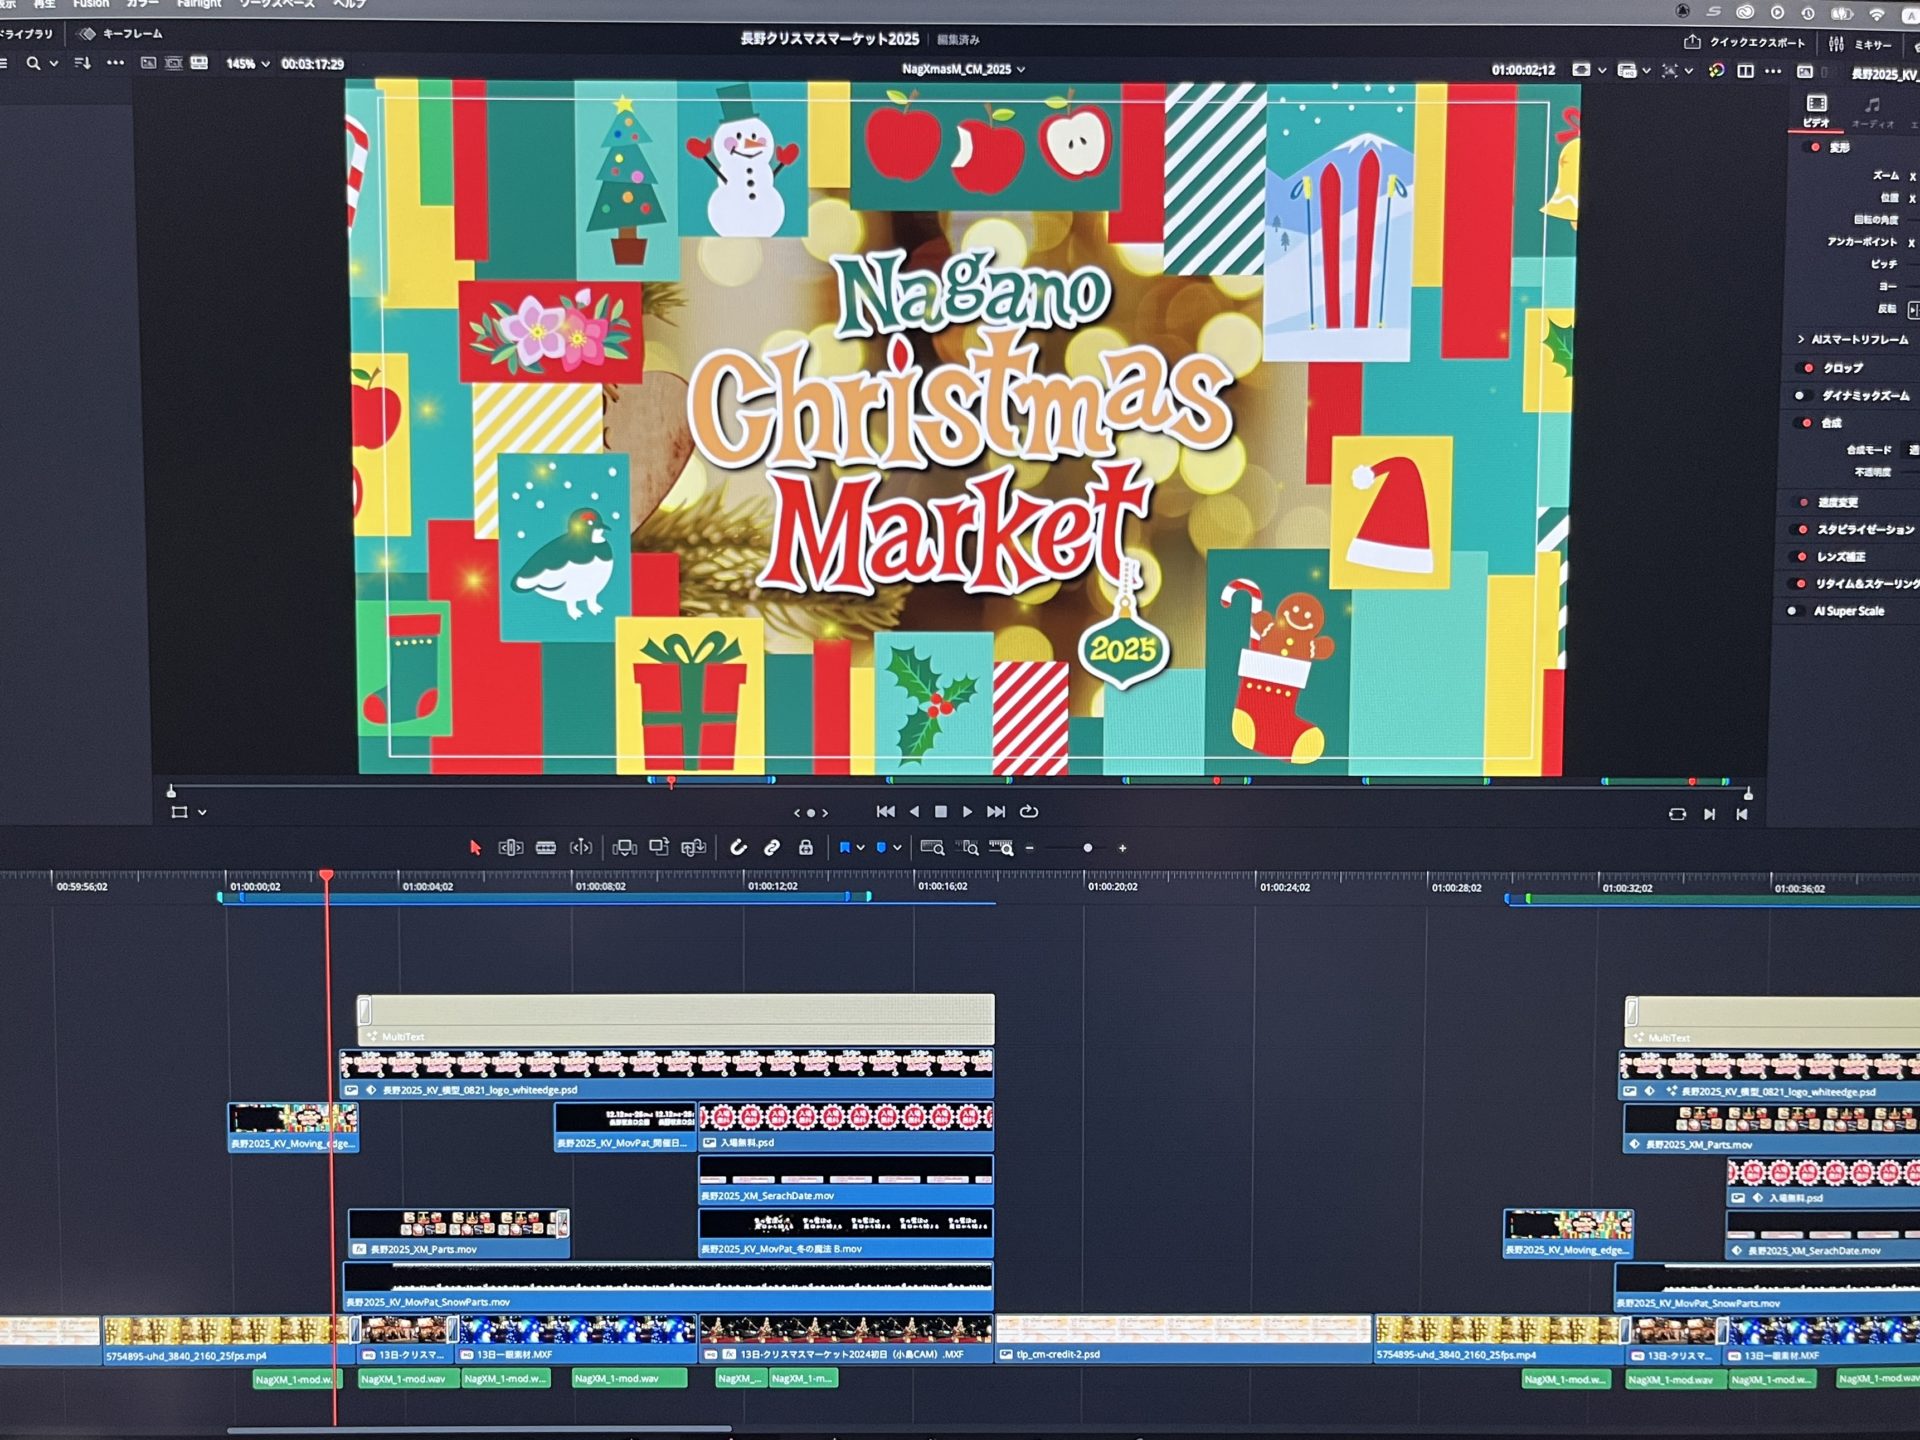Click the timeline zoom slider handle
1920x1440 pixels.
coord(1088,848)
